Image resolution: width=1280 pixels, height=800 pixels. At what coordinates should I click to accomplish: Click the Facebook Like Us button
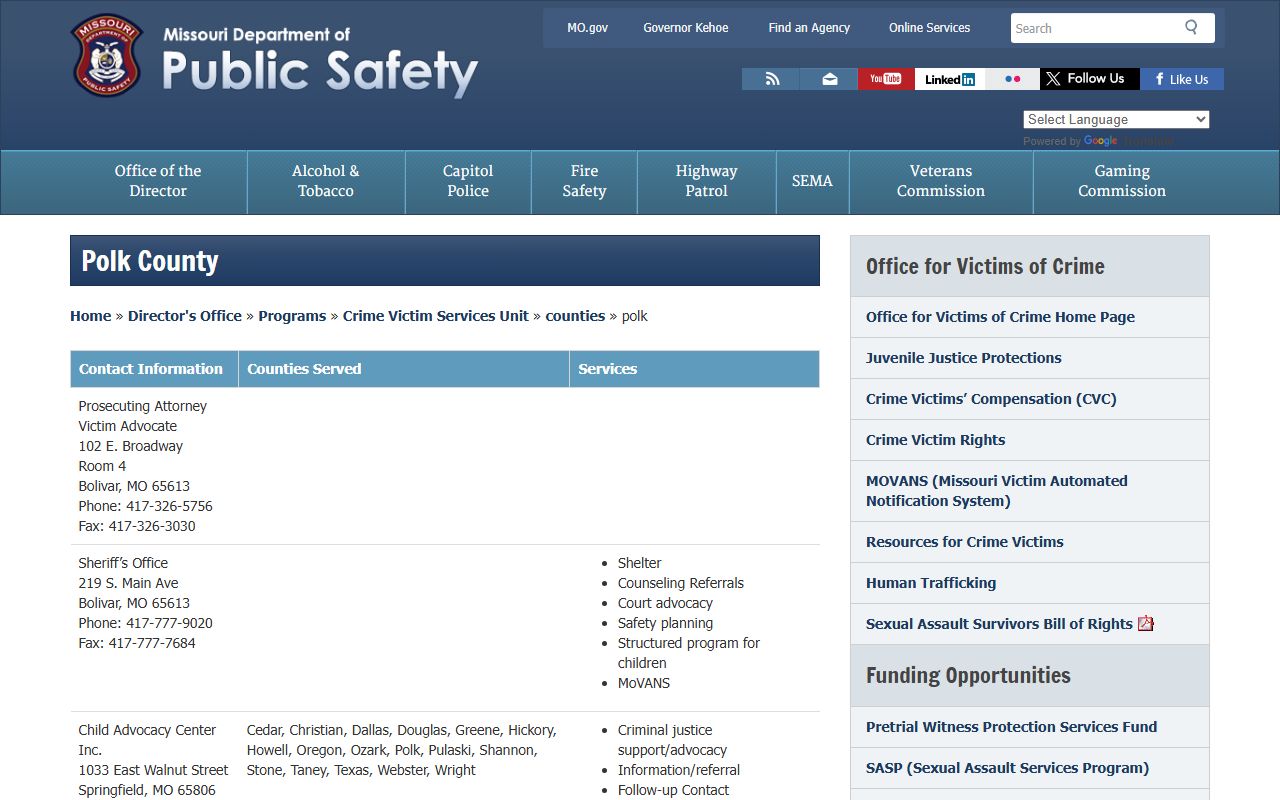pos(1182,79)
